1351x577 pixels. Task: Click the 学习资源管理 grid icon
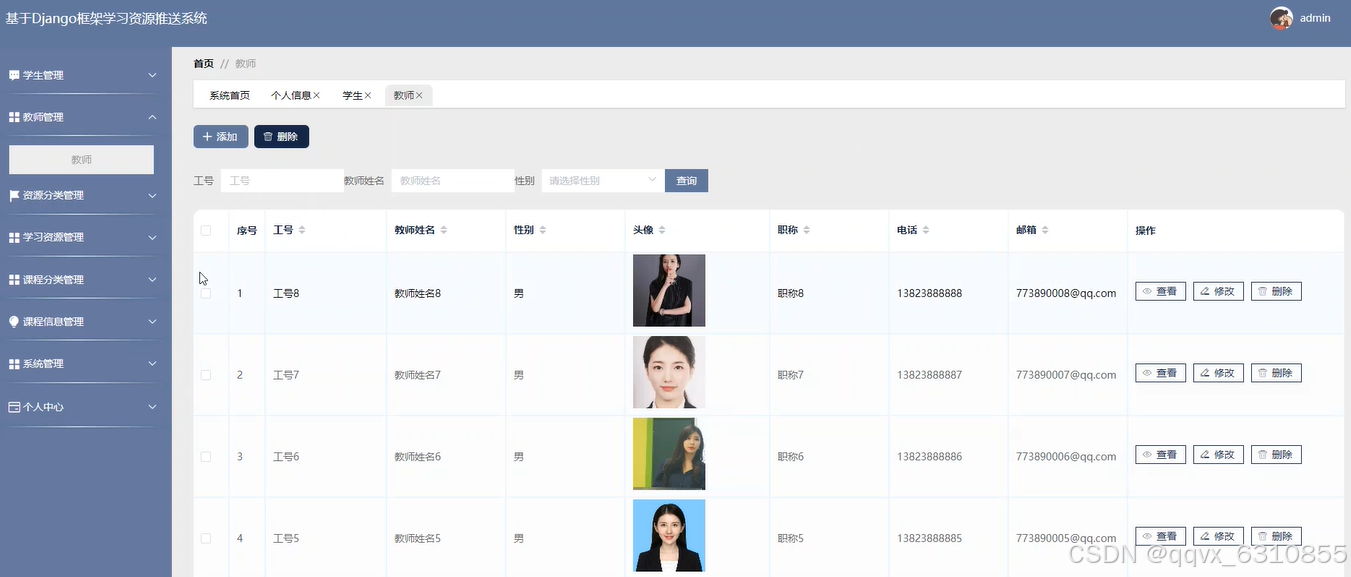[14, 237]
